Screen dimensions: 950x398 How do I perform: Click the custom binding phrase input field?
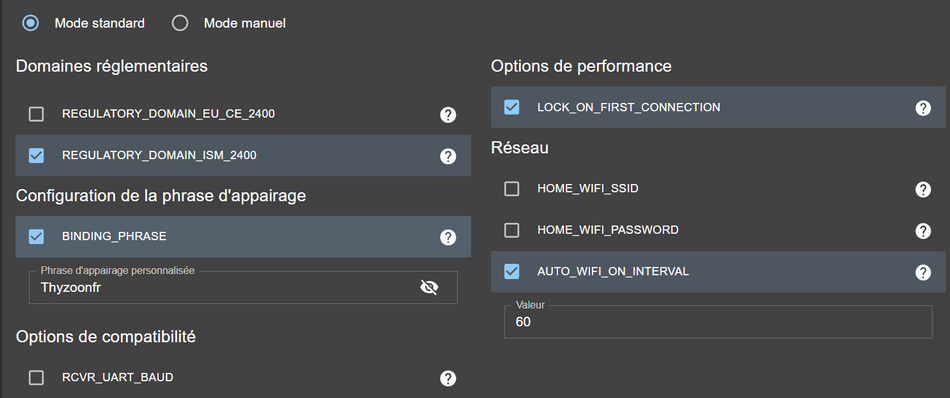click(x=243, y=287)
